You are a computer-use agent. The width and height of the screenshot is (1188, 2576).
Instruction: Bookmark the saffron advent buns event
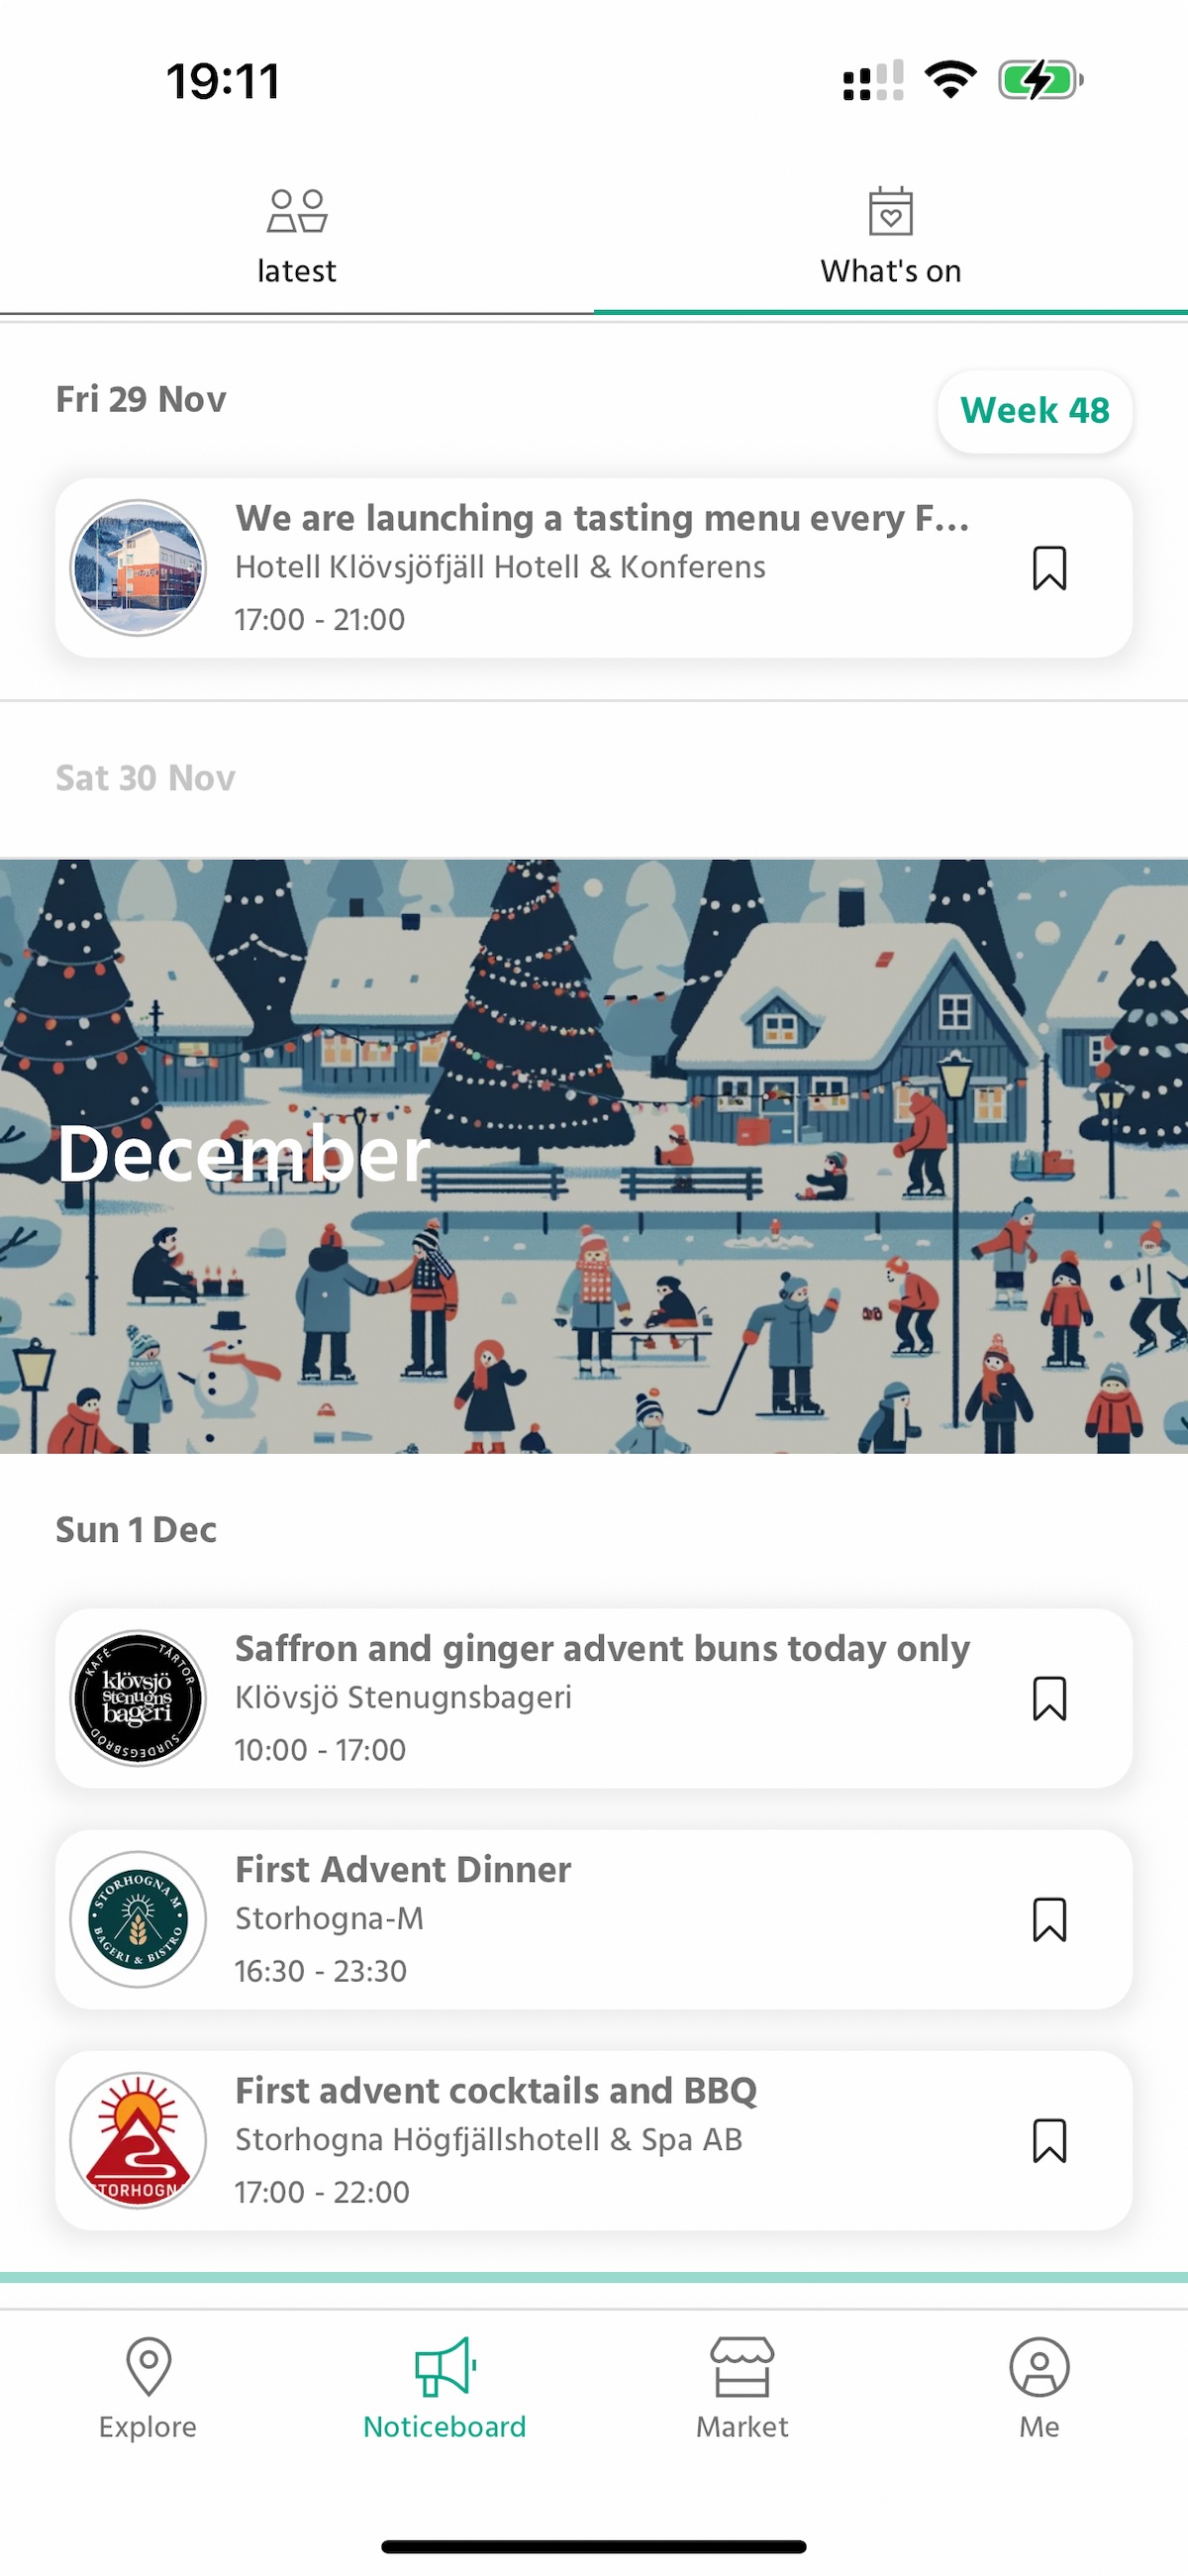(x=1049, y=1698)
